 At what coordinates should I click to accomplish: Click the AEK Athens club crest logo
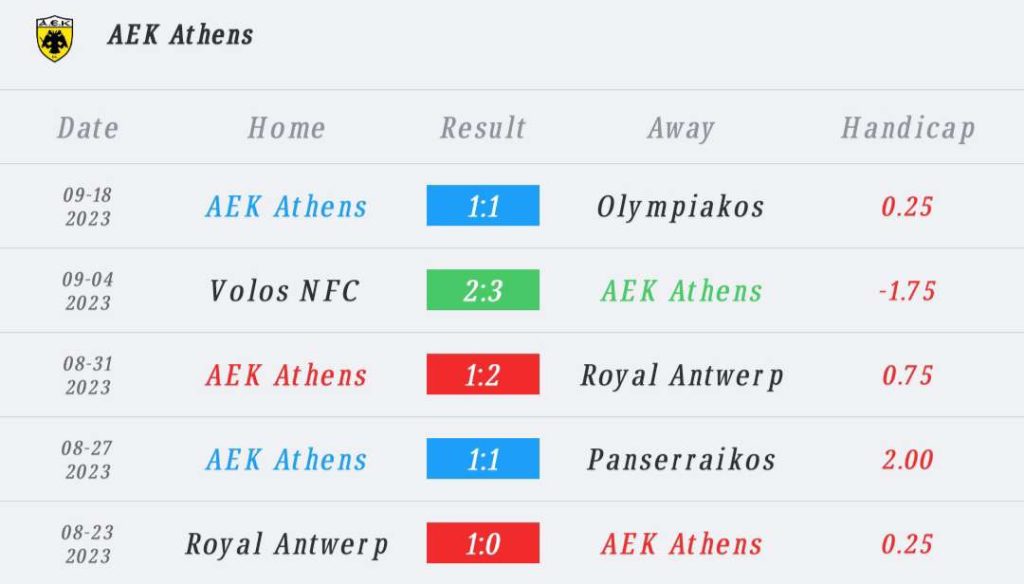coord(55,39)
